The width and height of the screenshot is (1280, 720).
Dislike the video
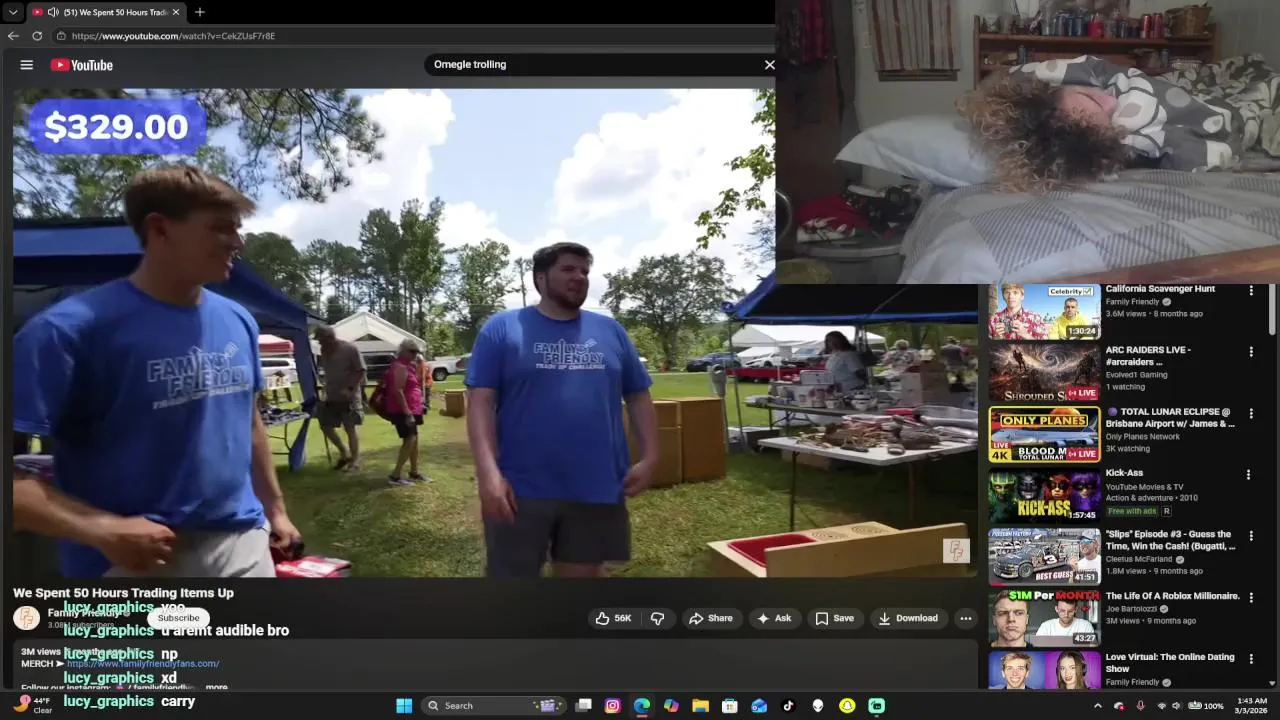tap(657, 618)
